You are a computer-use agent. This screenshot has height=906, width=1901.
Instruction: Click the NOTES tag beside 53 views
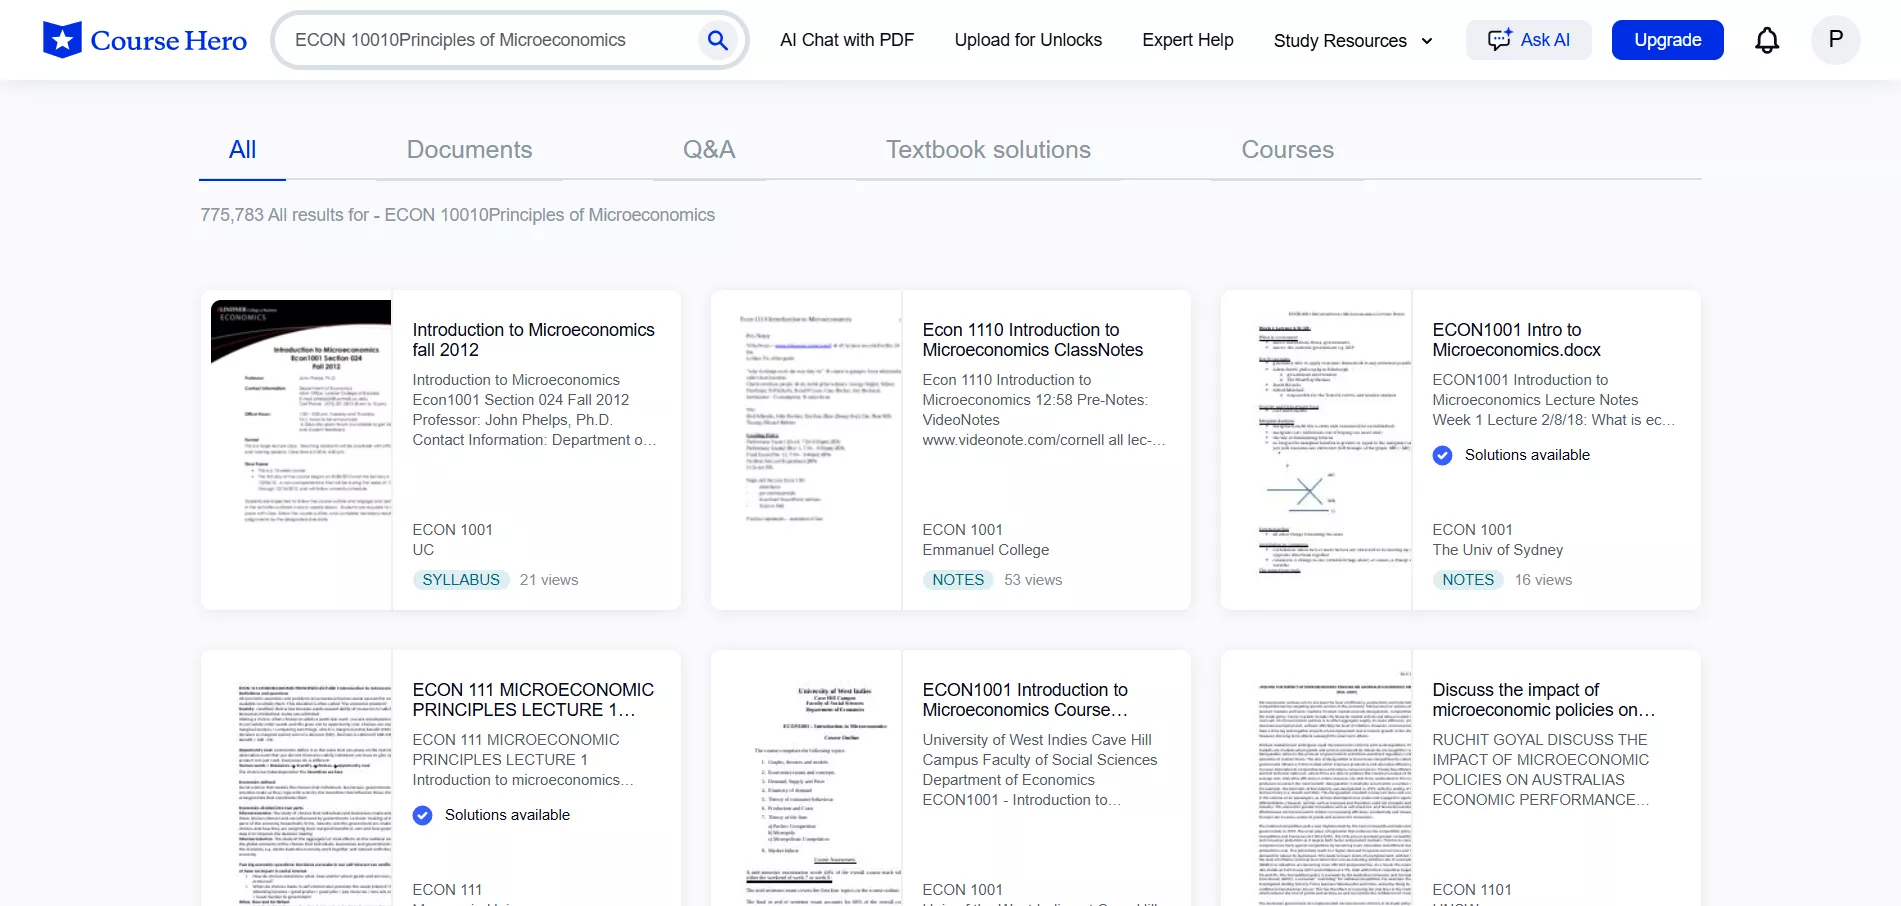coord(958,580)
